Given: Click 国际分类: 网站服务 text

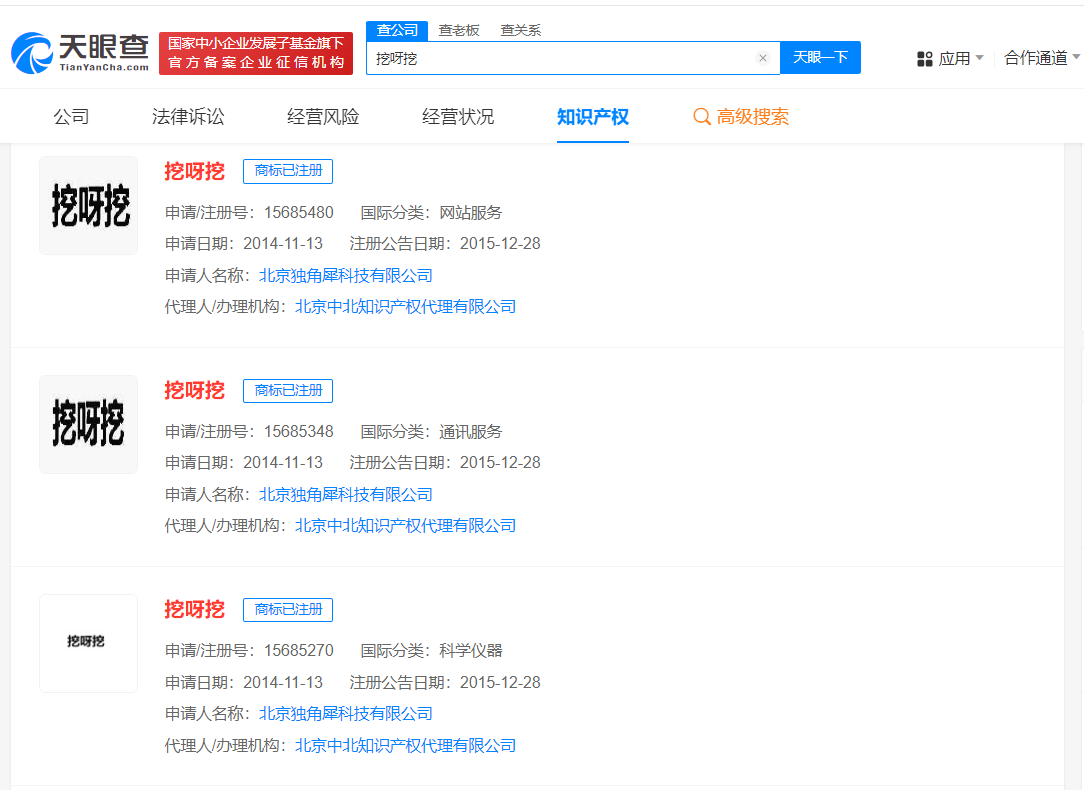Looking at the screenshot, I should 431,213.
